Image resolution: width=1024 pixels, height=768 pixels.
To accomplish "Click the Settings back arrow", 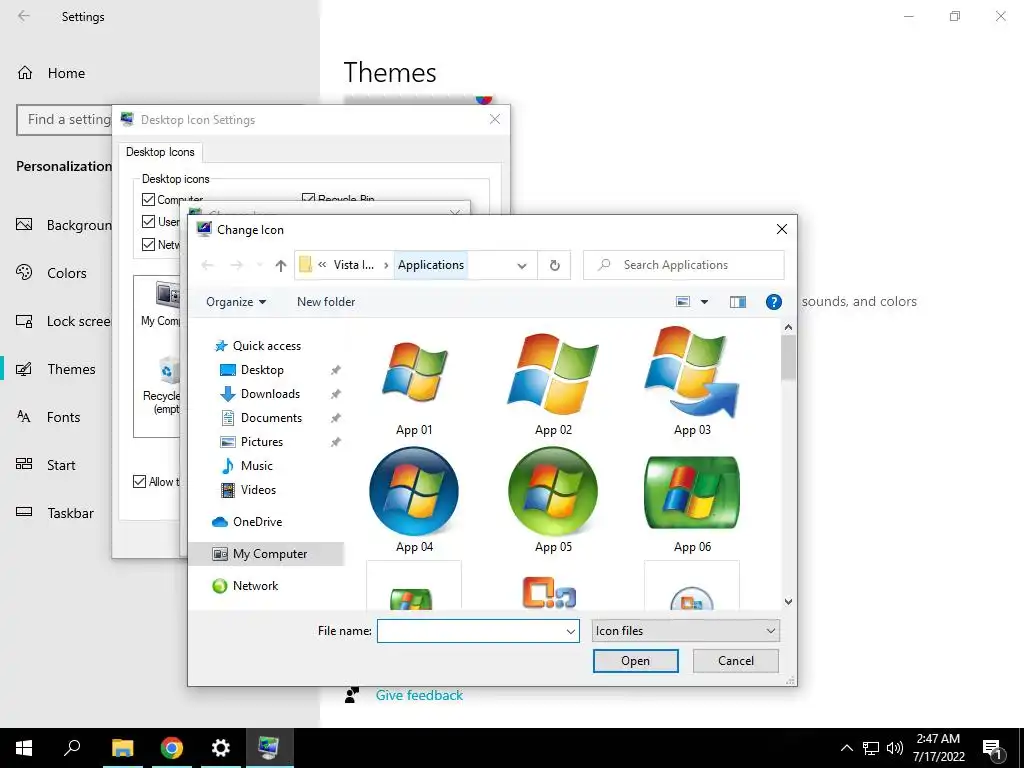I will point(24,16).
